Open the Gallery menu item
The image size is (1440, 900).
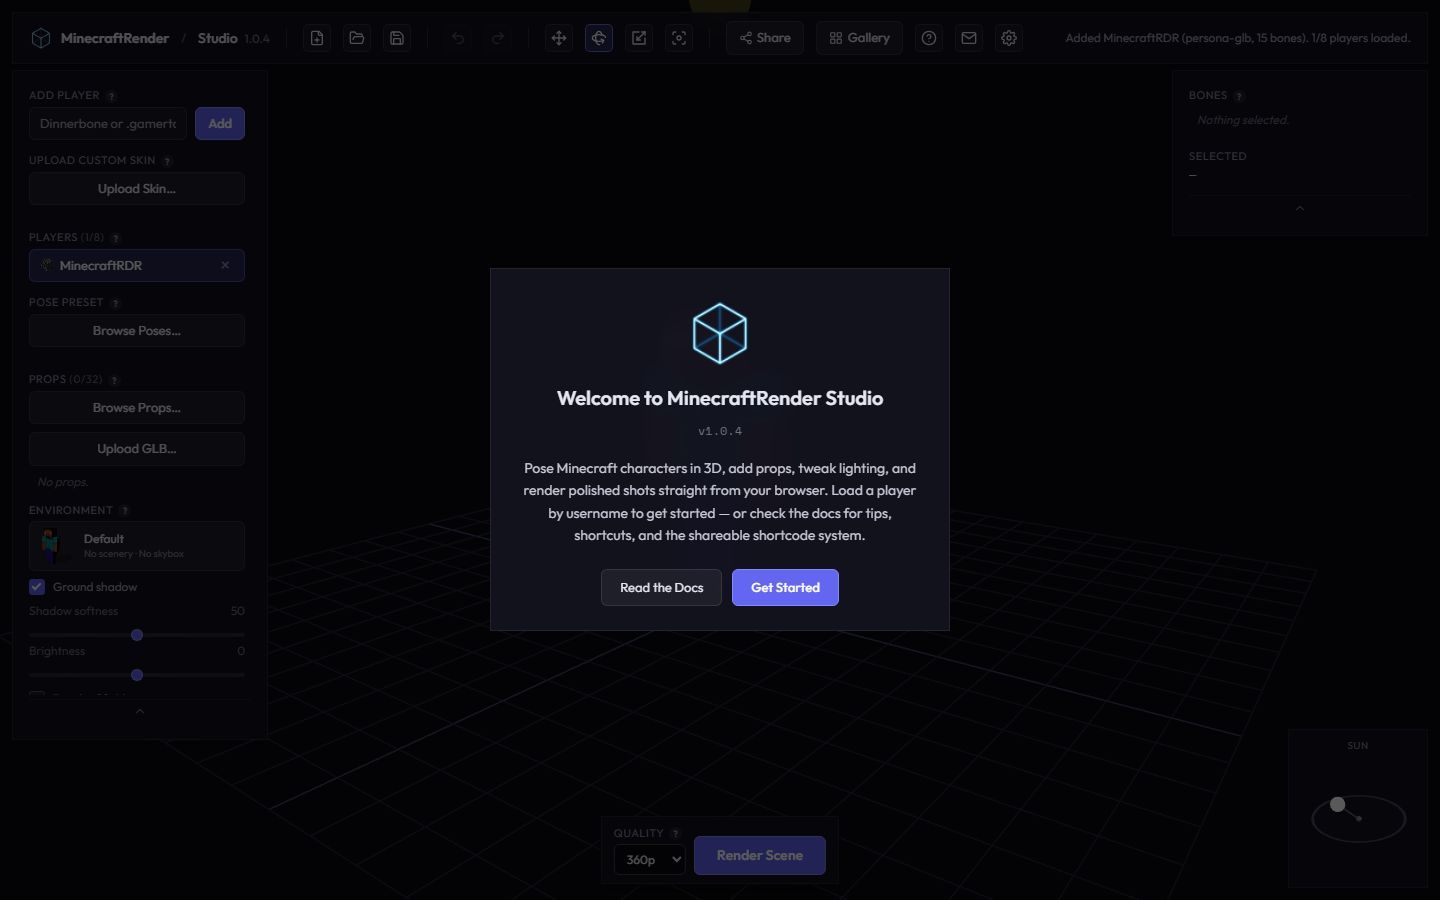[x=859, y=38]
